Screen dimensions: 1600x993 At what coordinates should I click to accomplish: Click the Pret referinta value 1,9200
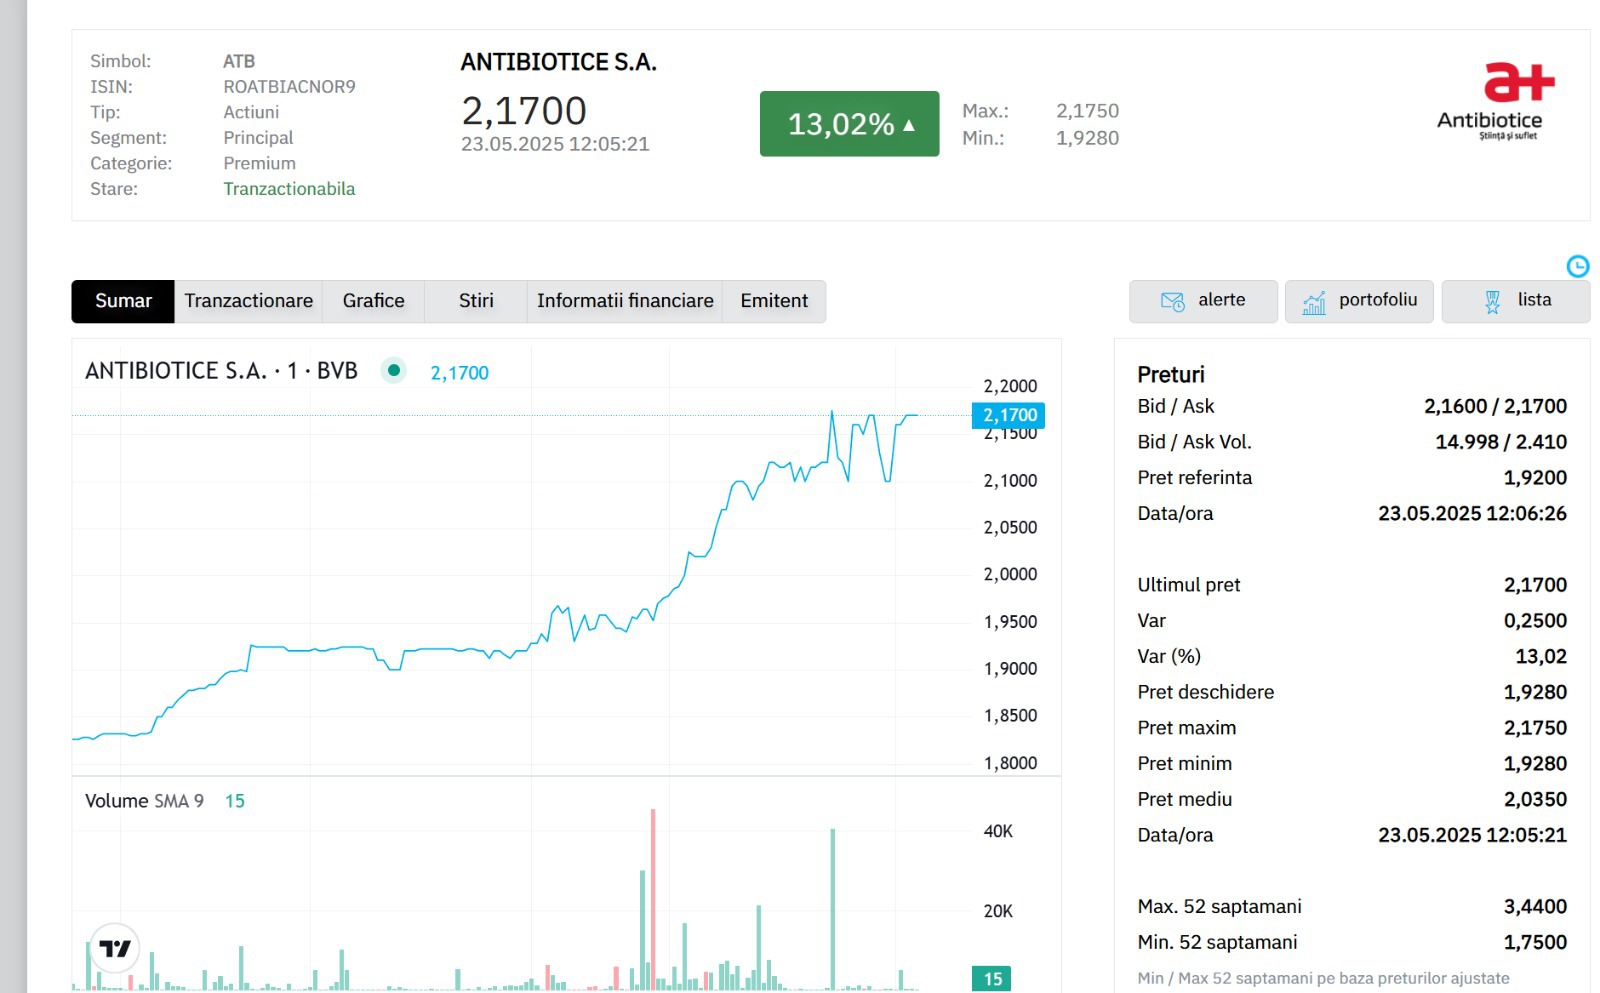(1535, 478)
